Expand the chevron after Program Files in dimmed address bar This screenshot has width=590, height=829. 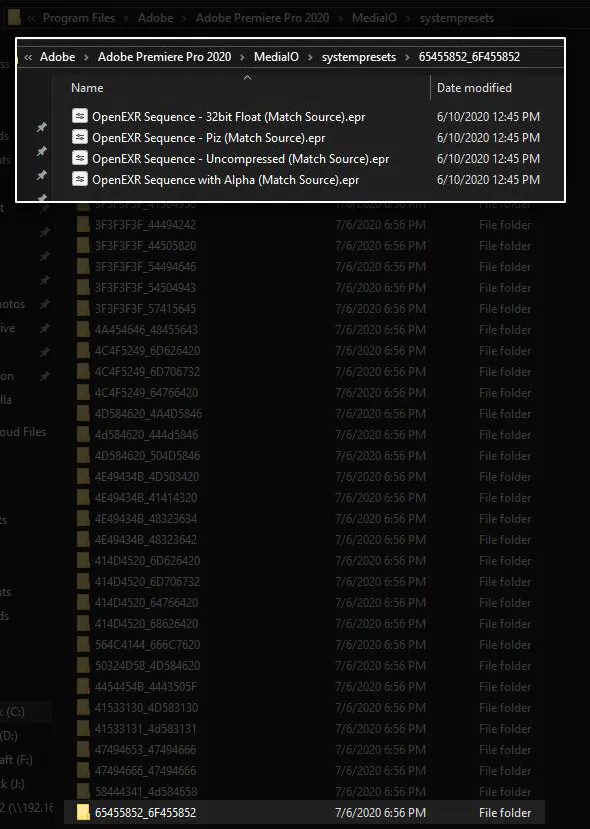coord(126,19)
